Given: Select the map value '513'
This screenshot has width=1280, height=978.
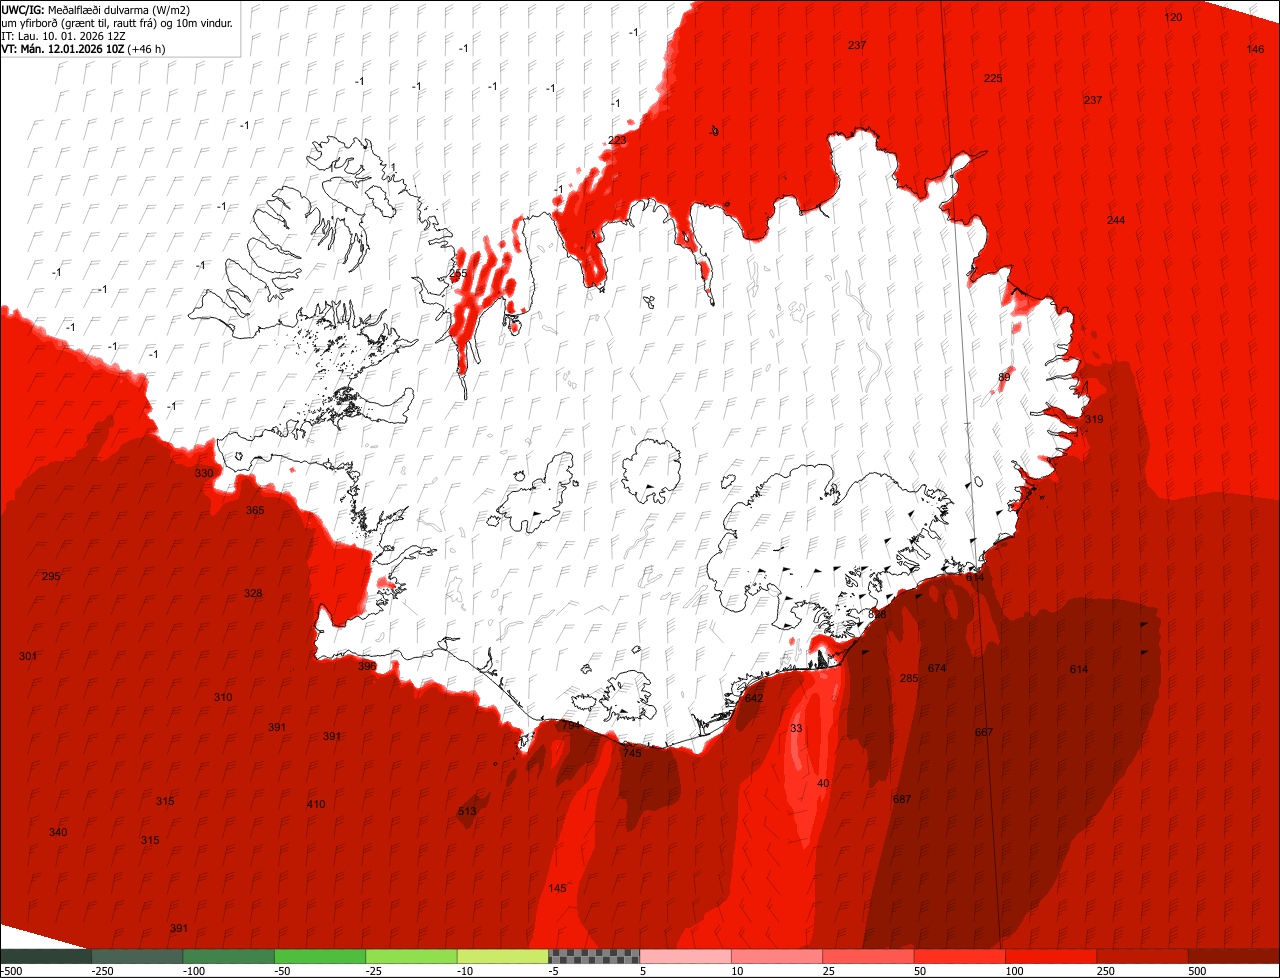Looking at the screenshot, I should coord(467,811).
